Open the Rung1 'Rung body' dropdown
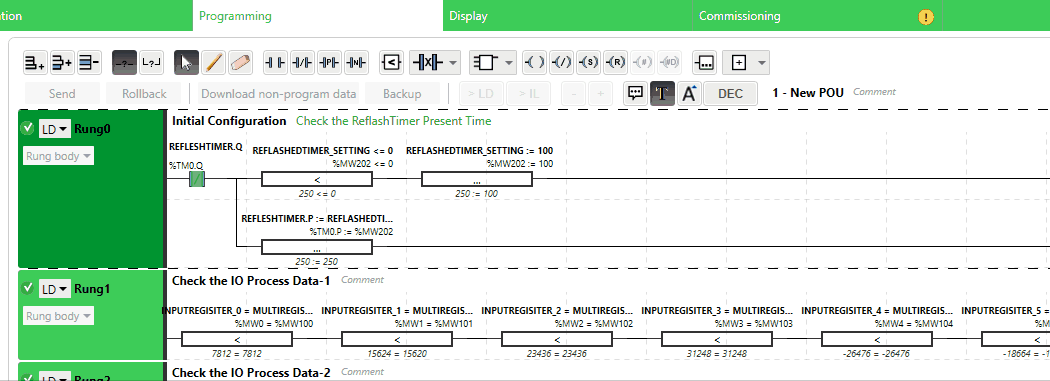The width and height of the screenshot is (1050, 381). [x=58, y=316]
